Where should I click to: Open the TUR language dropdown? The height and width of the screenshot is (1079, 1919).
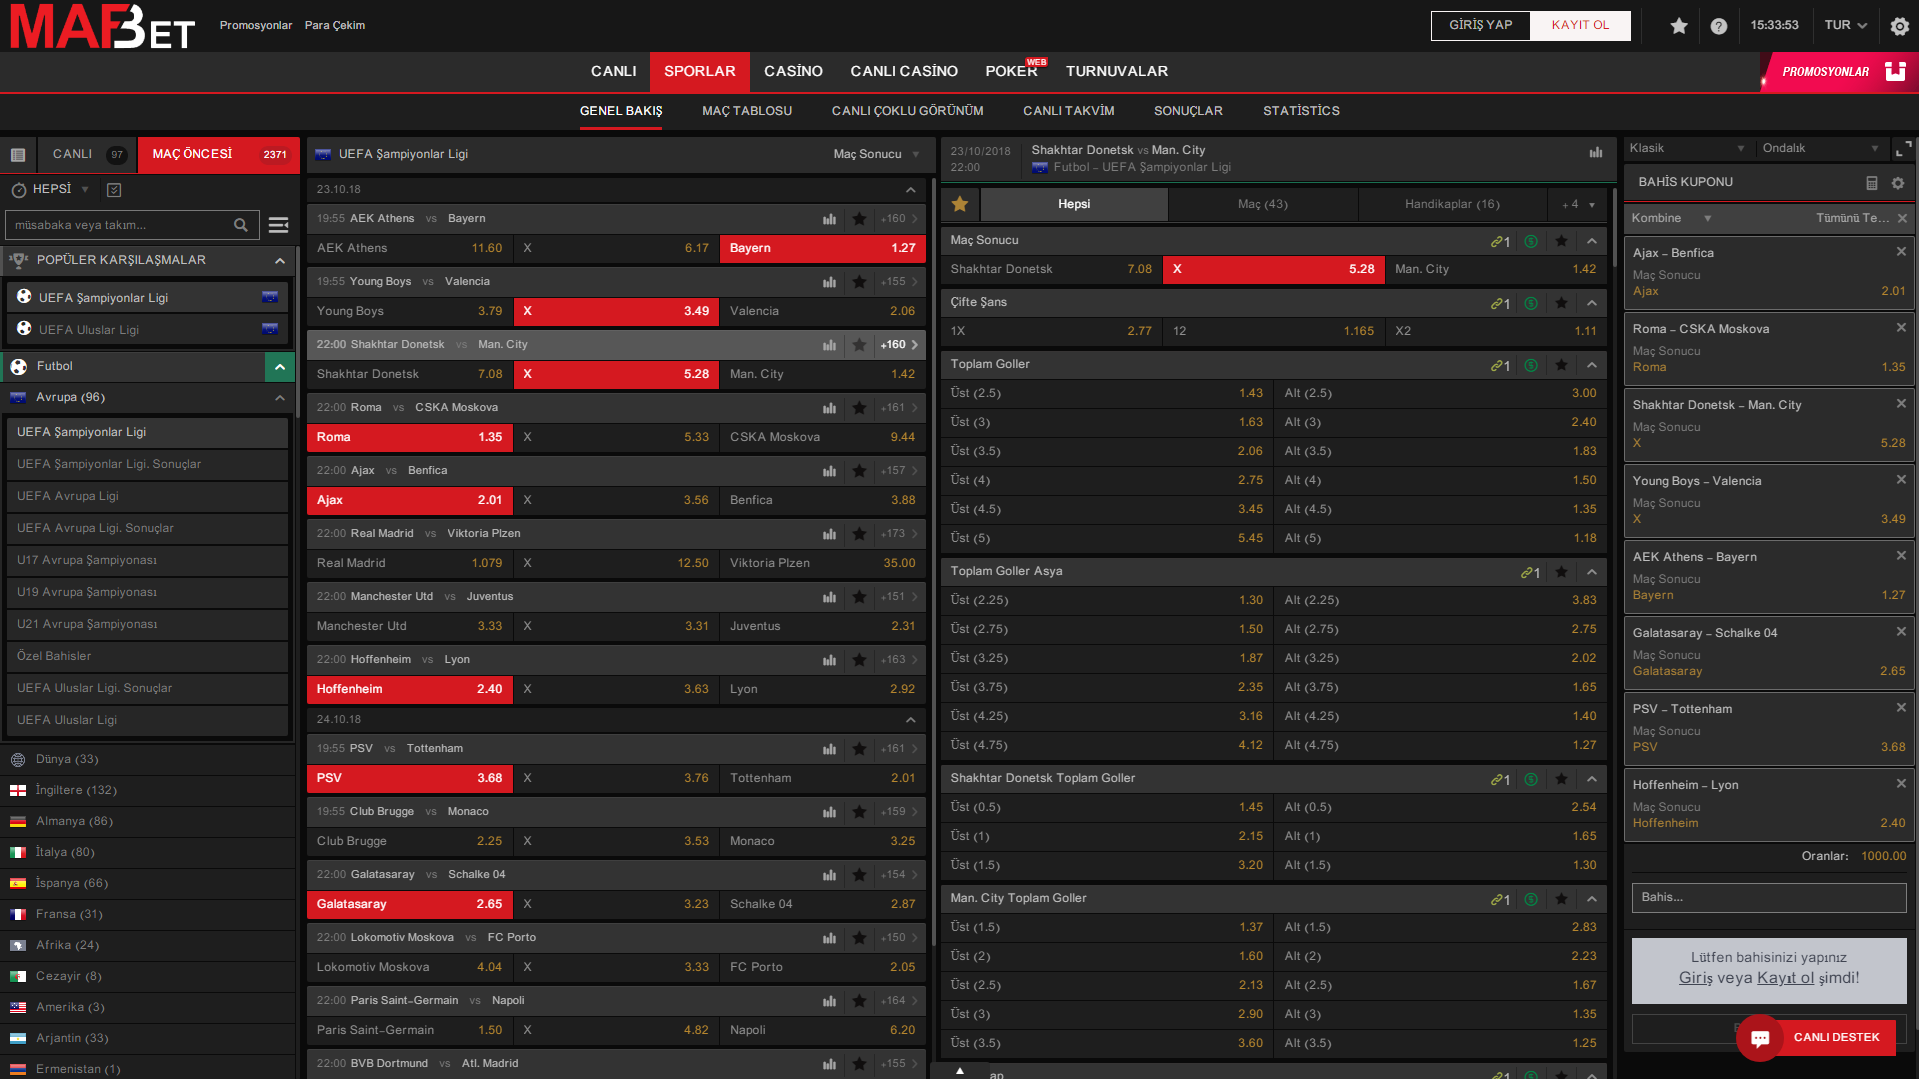(1845, 25)
